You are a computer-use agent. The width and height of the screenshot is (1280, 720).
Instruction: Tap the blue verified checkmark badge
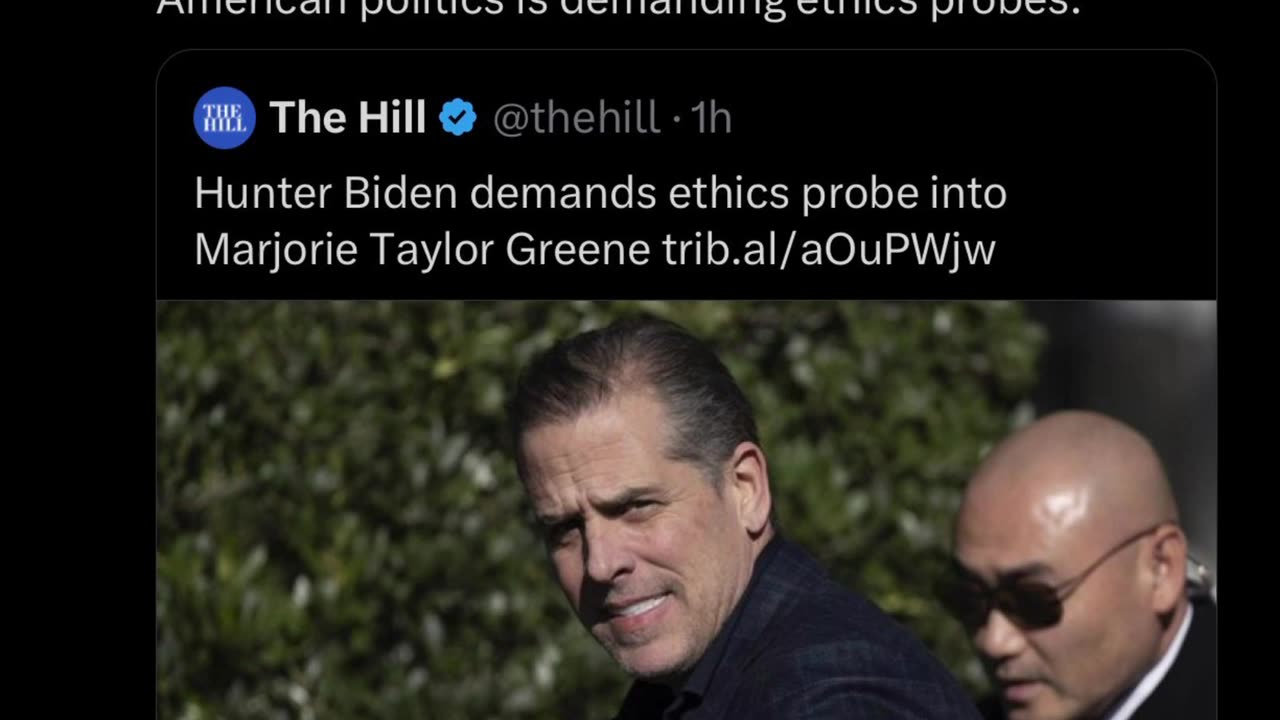click(458, 118)
